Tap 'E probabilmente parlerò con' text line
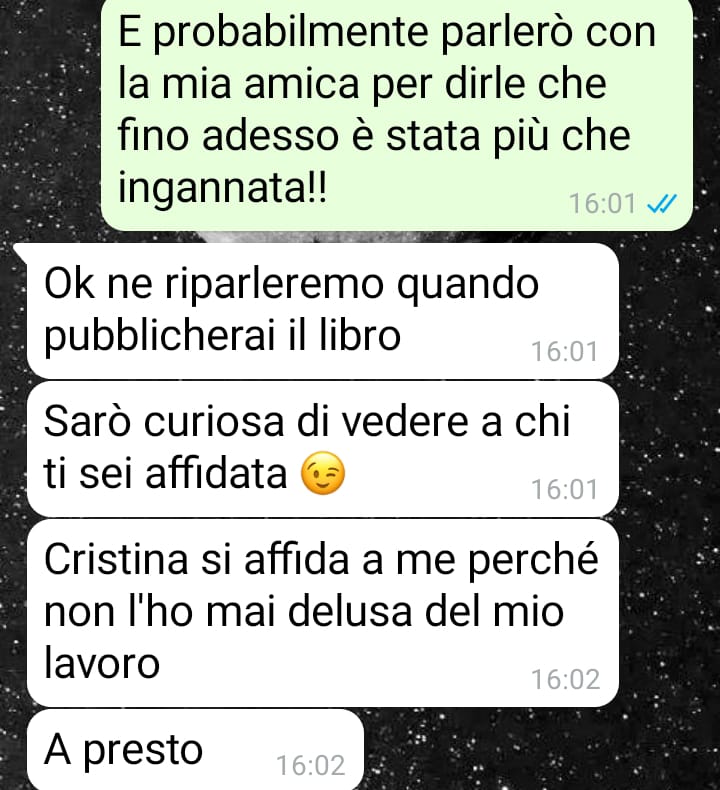The height and width of the screenshot is (790, 720). pos(387,32)
